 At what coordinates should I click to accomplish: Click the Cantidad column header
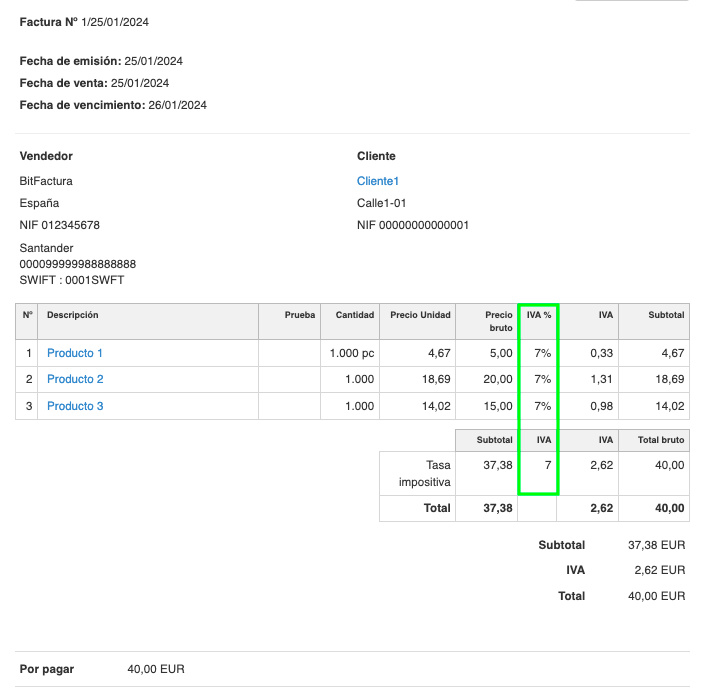pyautogui.click(x=355, y=315)
